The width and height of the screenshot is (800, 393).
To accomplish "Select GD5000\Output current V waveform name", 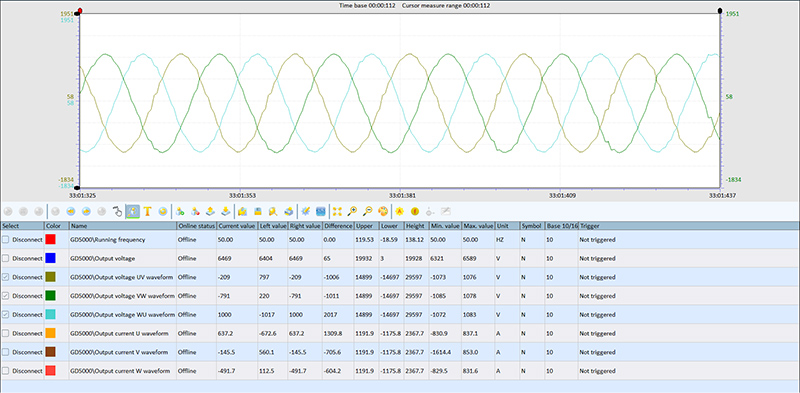I will pyautogui.click(x=122, y=352).
